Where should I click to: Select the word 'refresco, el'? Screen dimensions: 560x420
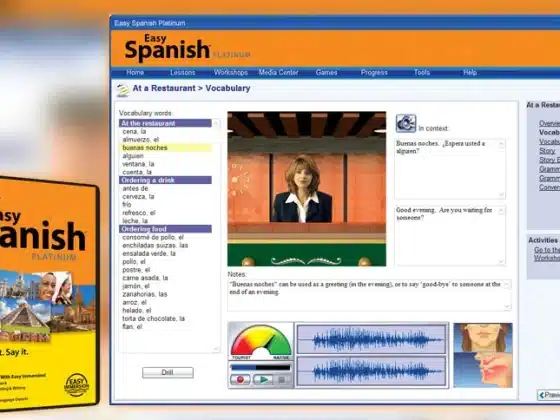[139, 213]
